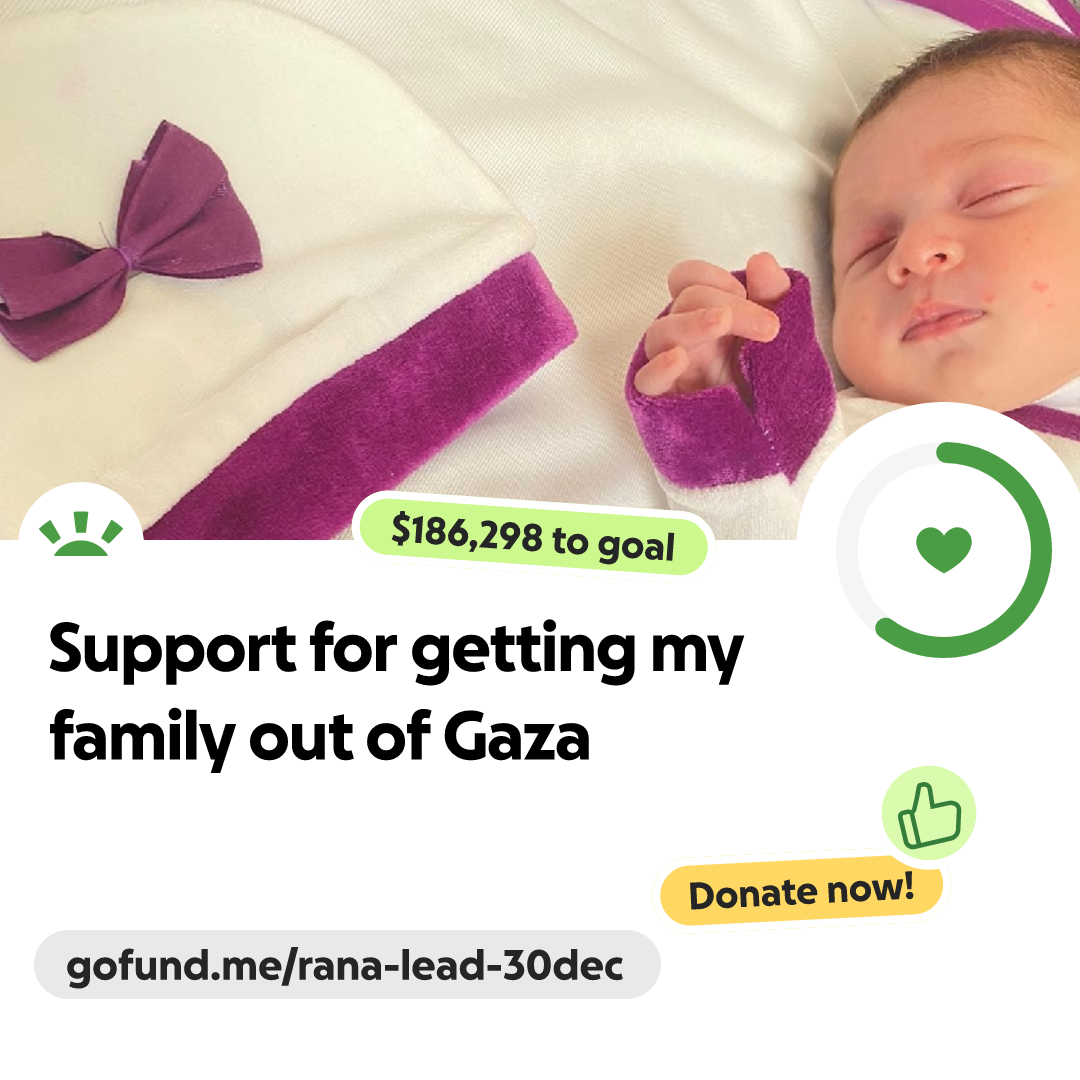Viewport: 1080px width, 1080px height.
Task: Open the campaign title starting with Support
Action: [x=396, y=694]
